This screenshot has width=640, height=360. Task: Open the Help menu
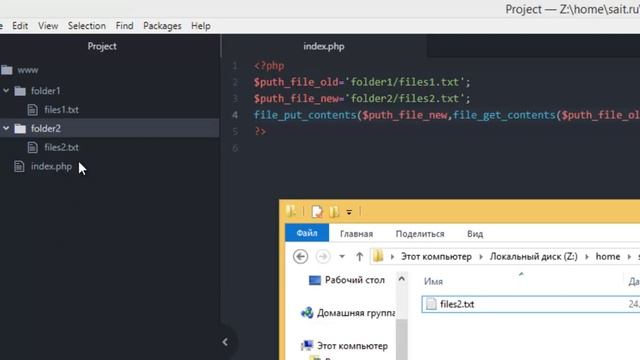tap(201, 26)
